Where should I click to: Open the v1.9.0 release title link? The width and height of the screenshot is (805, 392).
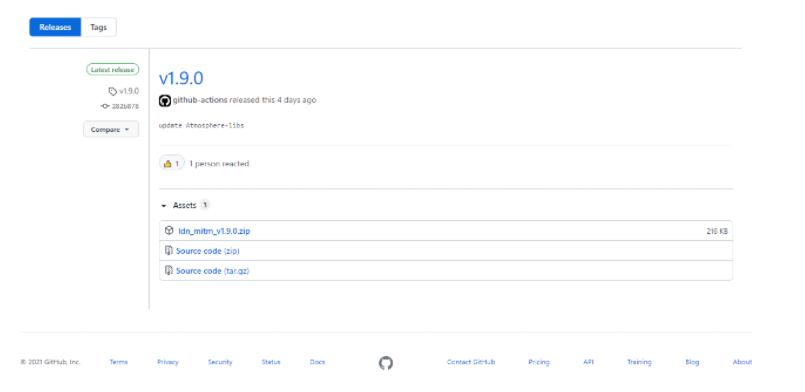pyautogui.click(x=181, y=78)
